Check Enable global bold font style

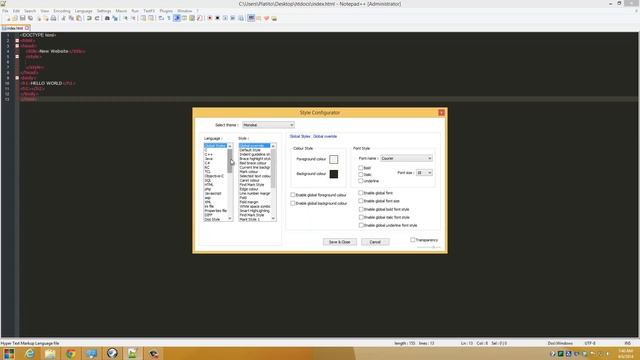click(361, 209)
